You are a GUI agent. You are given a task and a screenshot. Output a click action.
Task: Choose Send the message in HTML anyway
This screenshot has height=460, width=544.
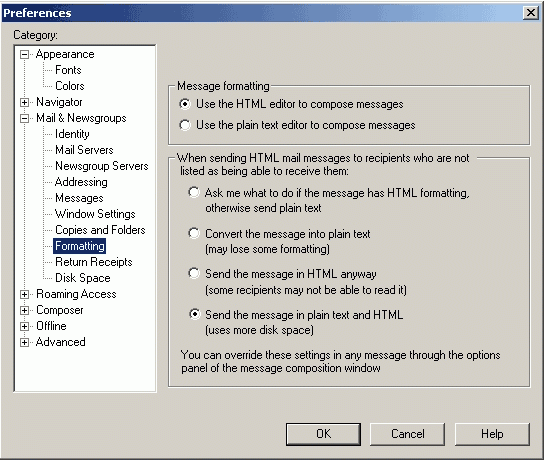click(194, 273)
